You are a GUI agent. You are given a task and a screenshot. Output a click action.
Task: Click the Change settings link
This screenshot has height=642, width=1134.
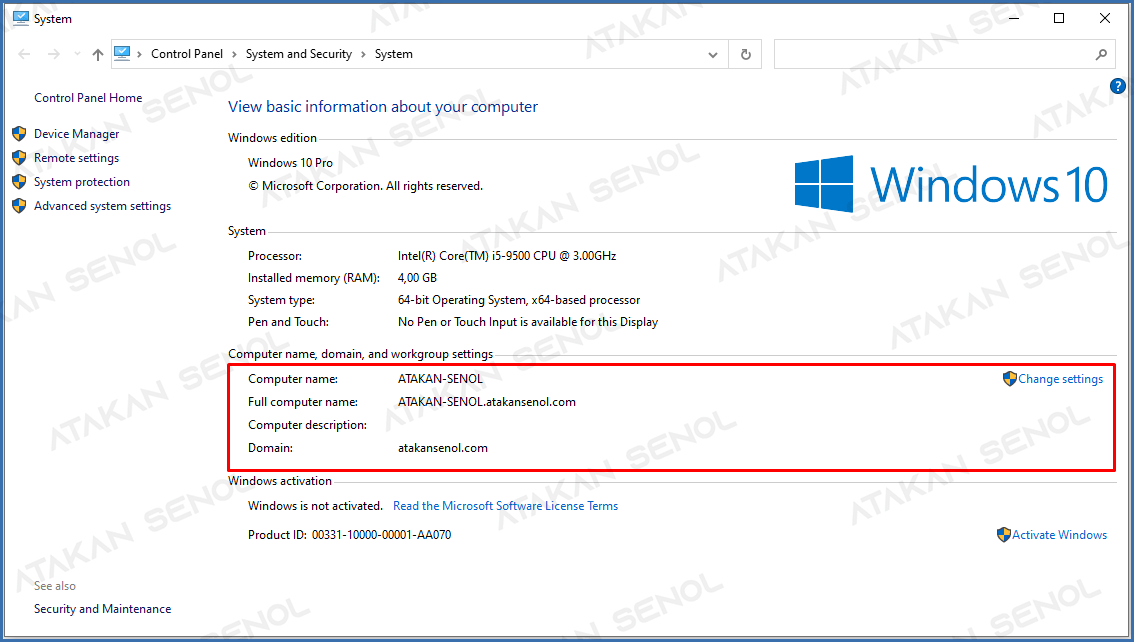click(1060, 379)
